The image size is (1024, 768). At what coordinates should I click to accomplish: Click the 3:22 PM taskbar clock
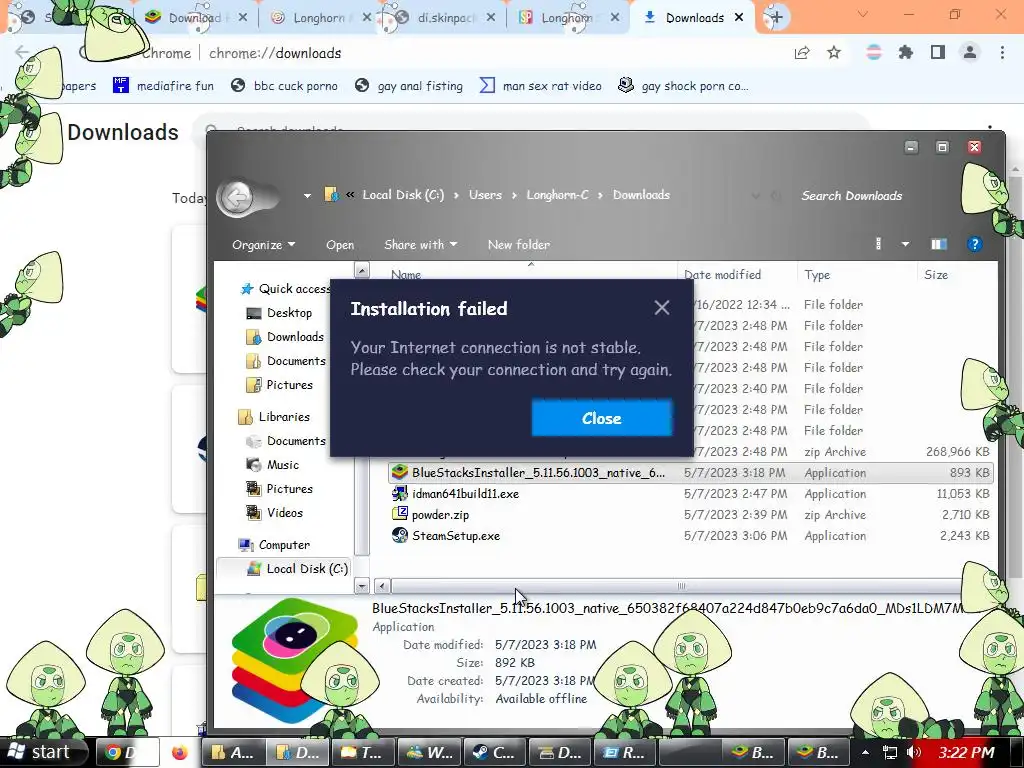pos(967,752)
